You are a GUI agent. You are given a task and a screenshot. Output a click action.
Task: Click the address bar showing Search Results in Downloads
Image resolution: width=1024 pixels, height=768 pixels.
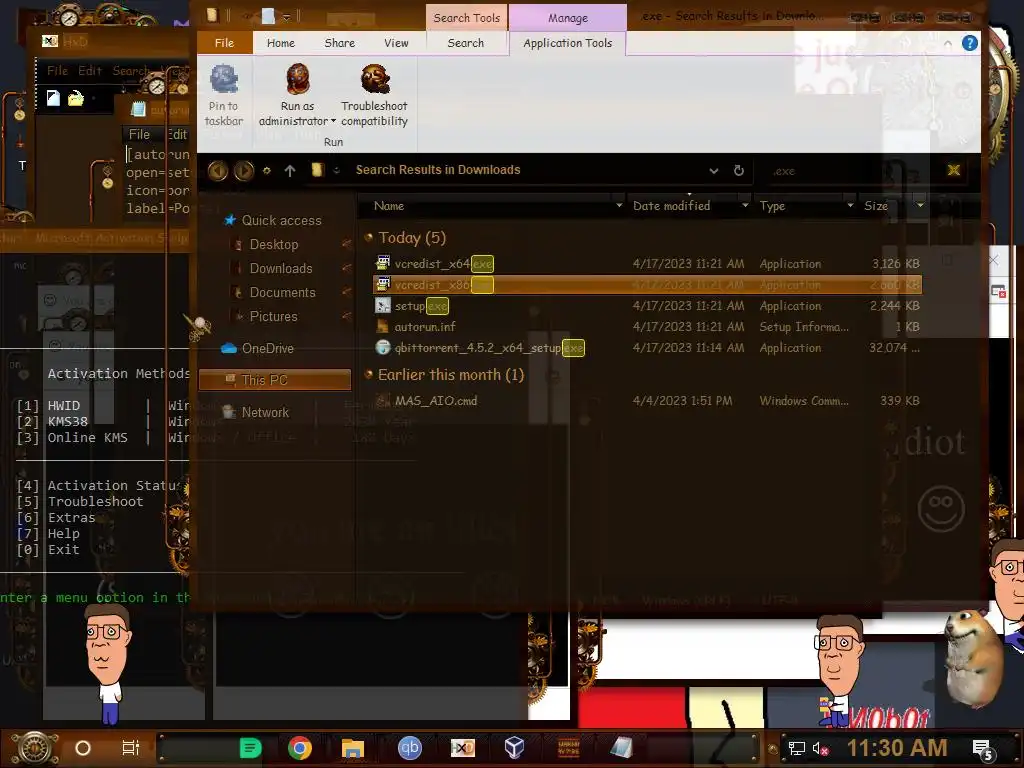pyautogui.click(x=438, y=170)
